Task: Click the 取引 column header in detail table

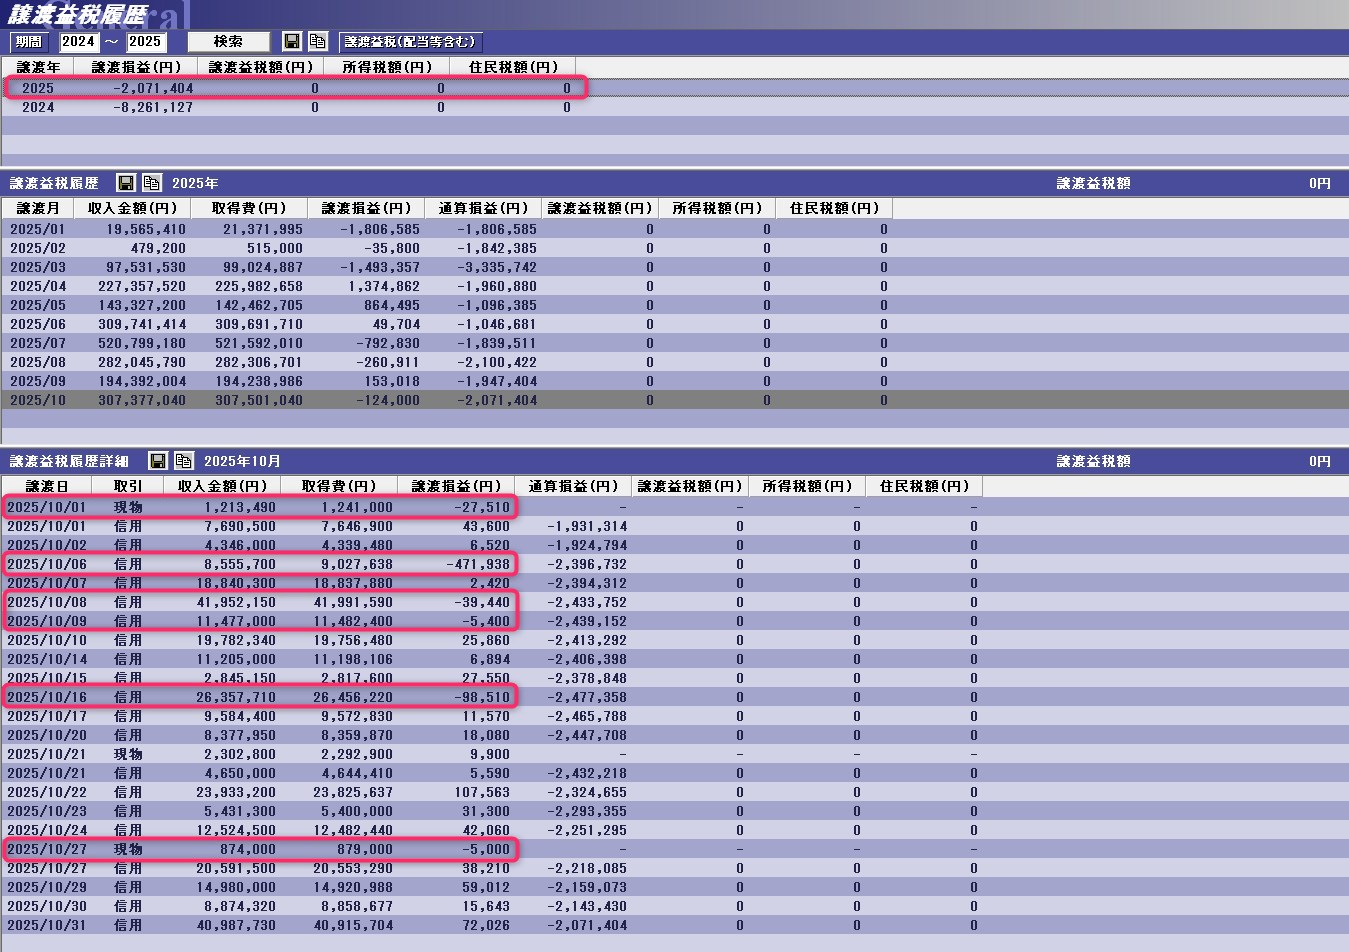Action: (x=128, y=486)
